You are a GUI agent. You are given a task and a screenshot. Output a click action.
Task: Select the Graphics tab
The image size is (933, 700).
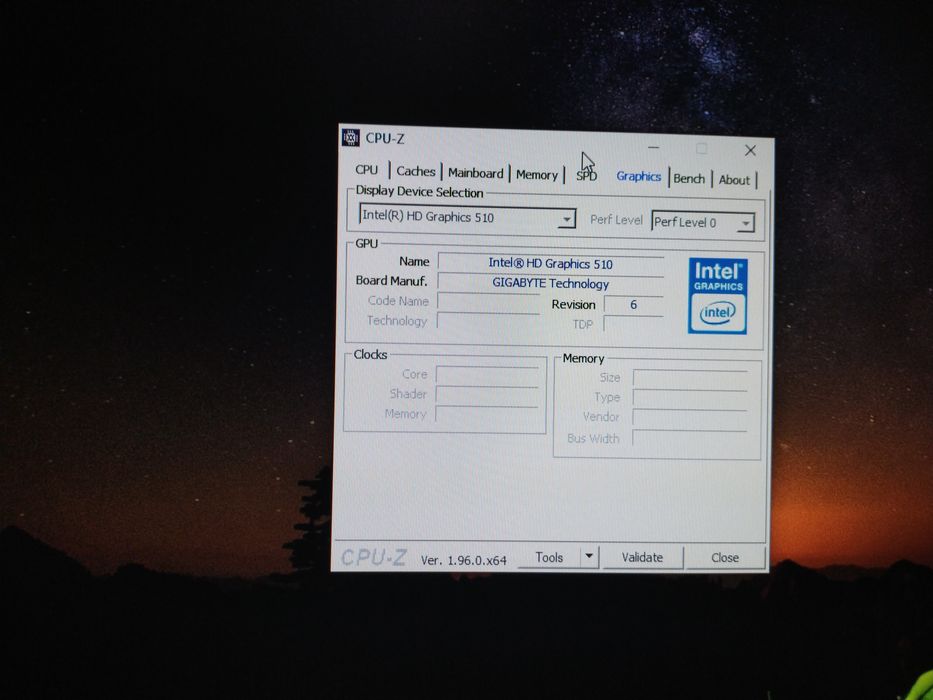[x=638, y=177]
